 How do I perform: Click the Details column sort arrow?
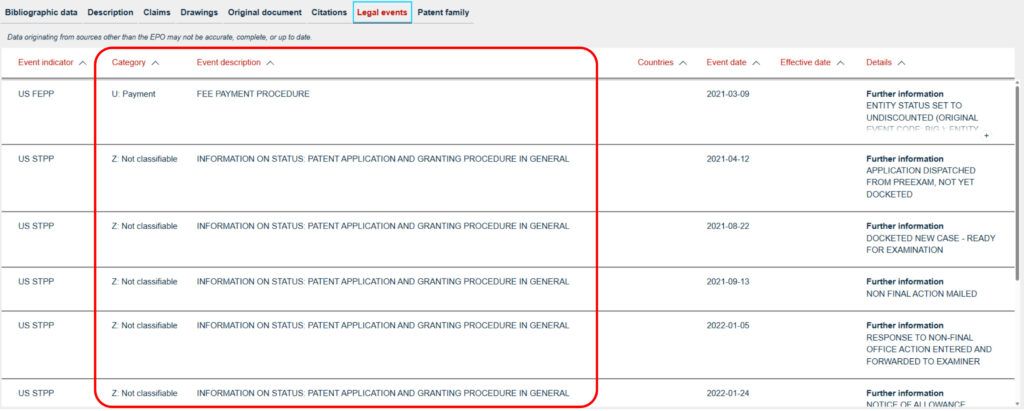point(902,63)
